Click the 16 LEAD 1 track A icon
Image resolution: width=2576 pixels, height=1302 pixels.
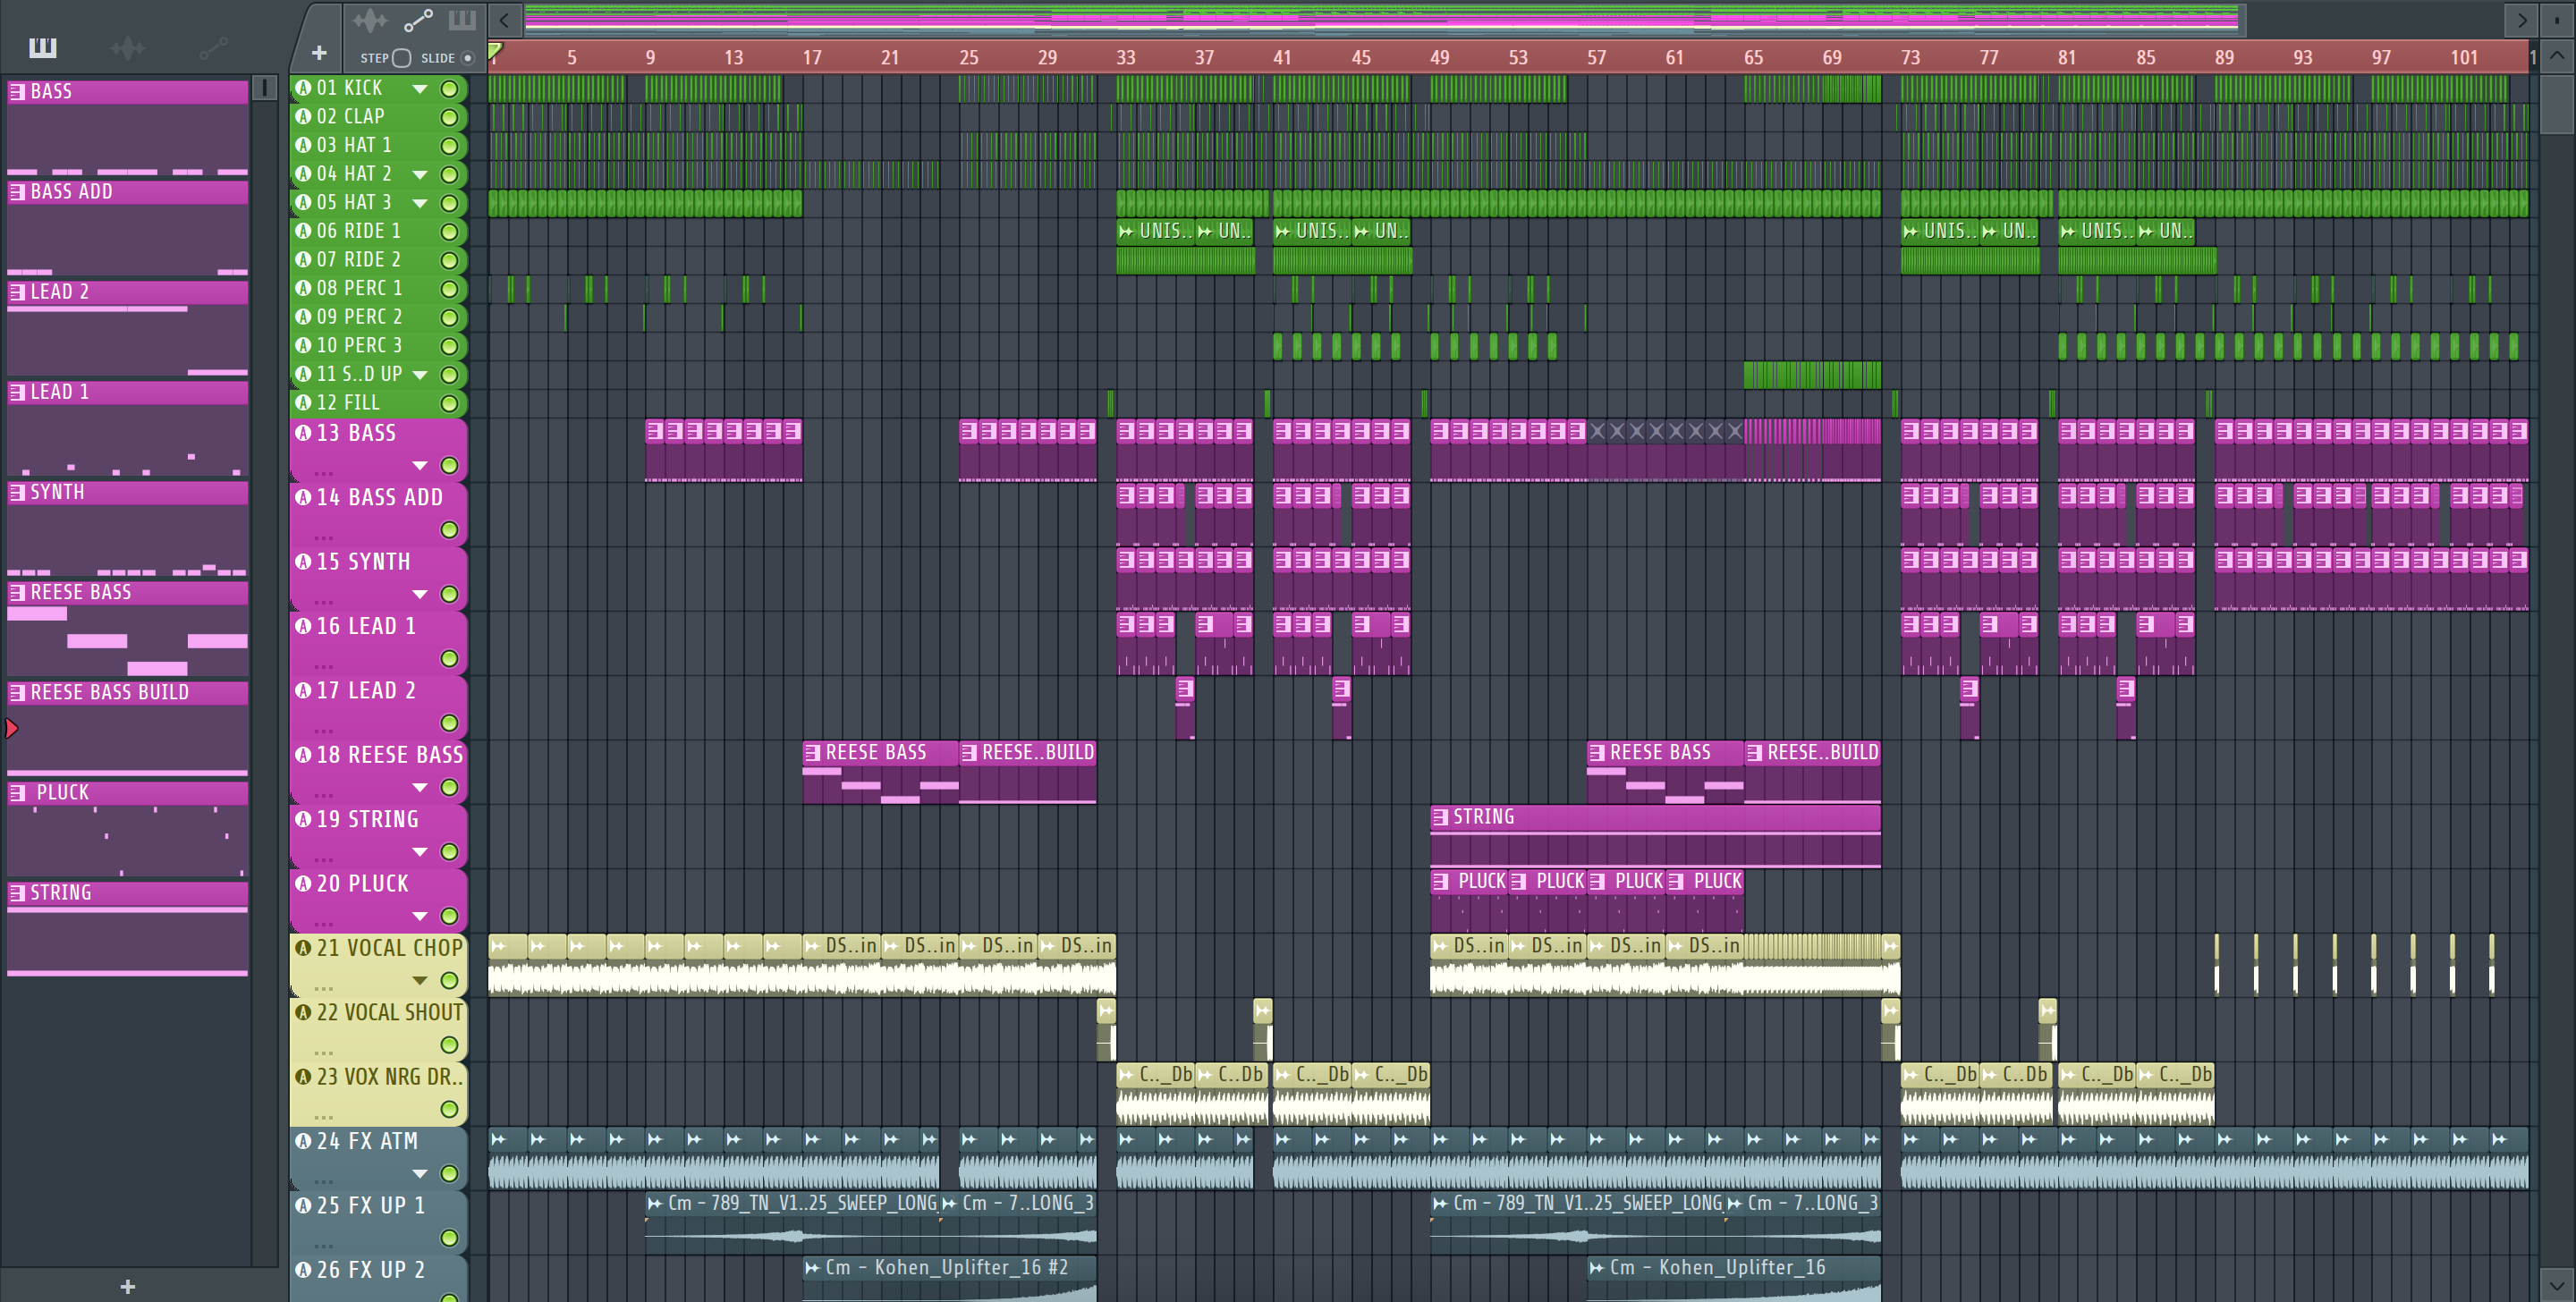click(x=303, y=626)
